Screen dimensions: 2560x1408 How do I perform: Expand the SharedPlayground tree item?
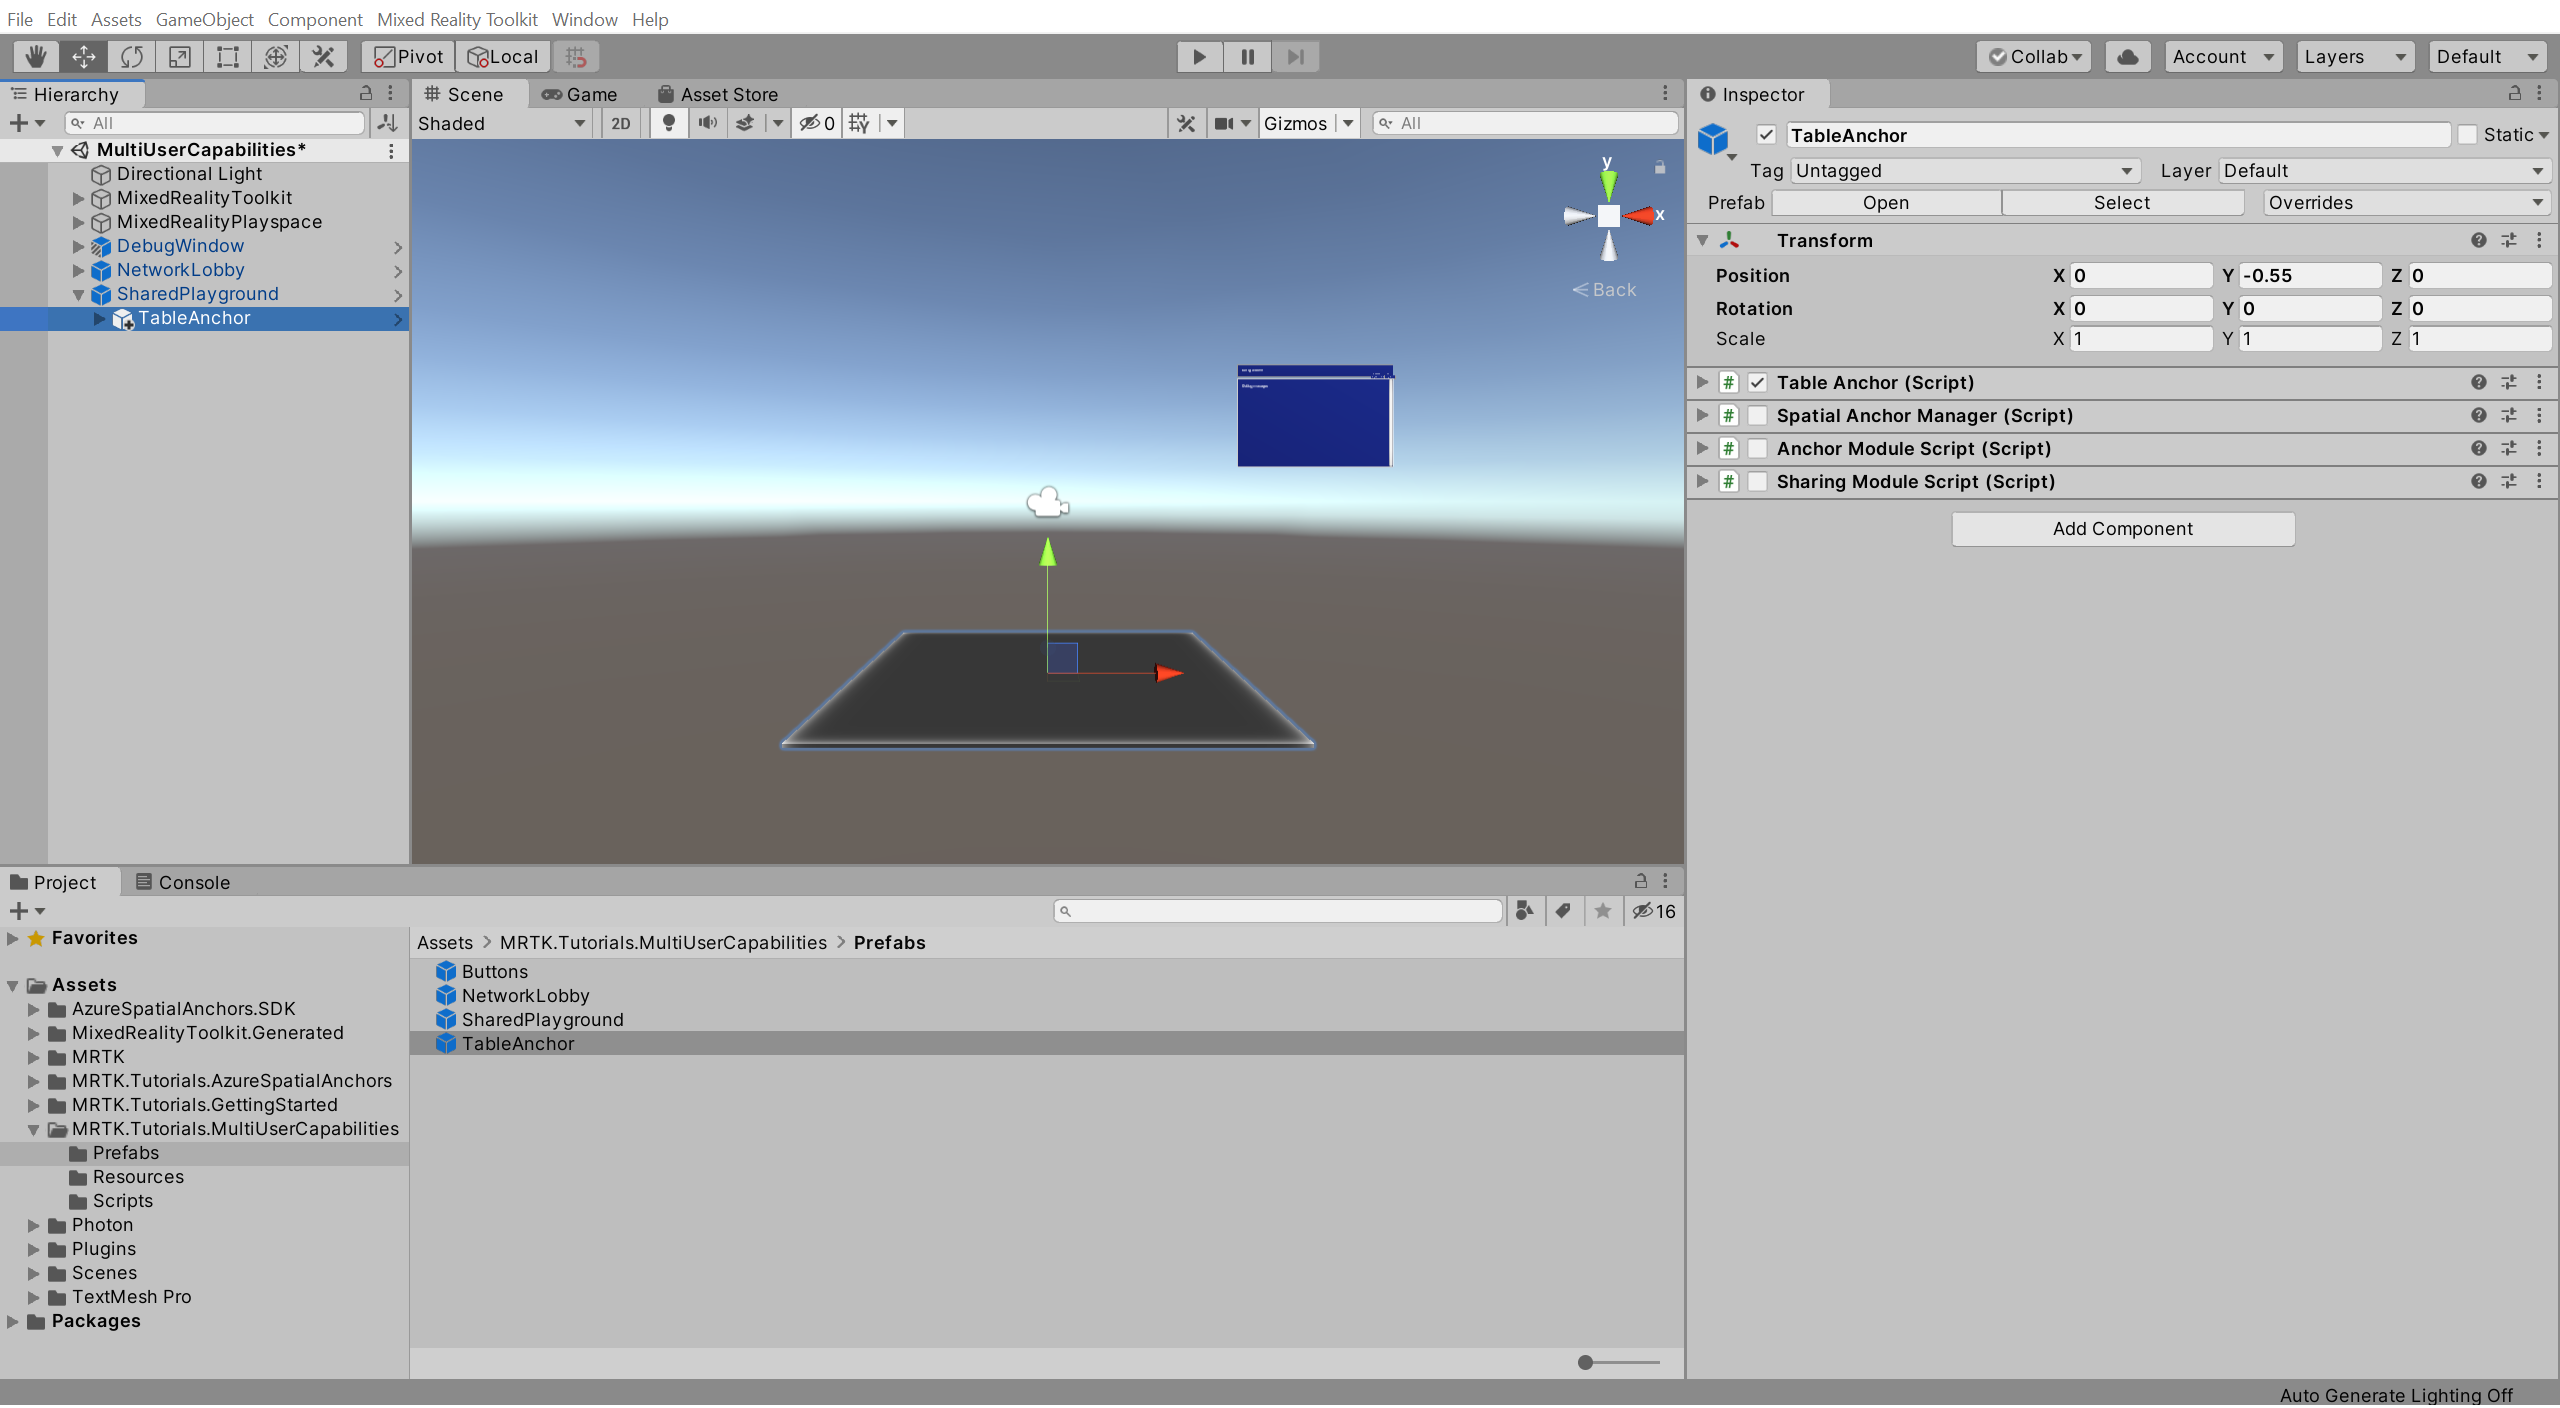[78, 293]
